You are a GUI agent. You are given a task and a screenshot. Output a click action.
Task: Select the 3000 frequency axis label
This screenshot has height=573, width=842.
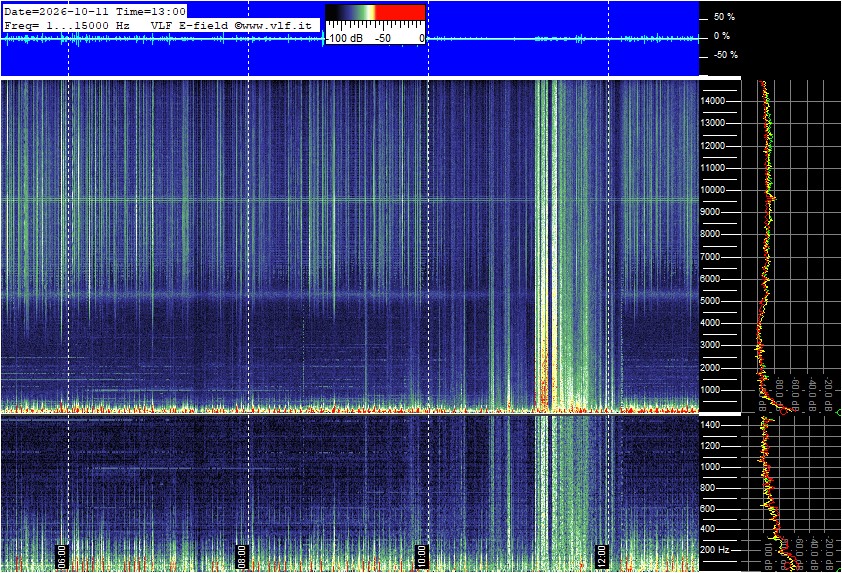point(710,345)
